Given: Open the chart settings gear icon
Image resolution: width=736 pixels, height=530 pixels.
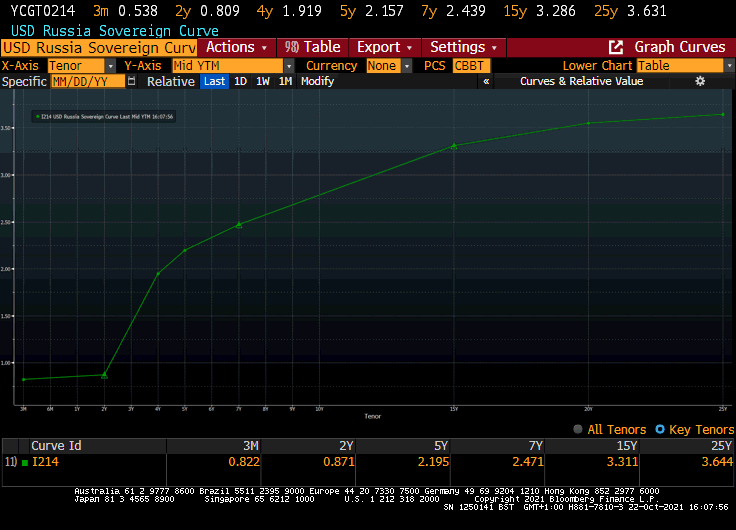Looking at the screenshot, I should click(700, 81).
